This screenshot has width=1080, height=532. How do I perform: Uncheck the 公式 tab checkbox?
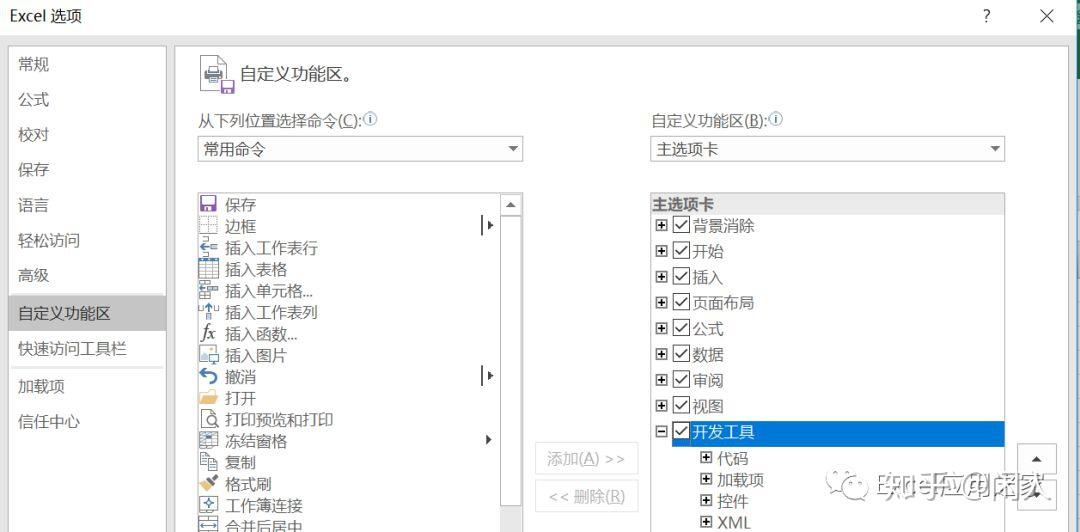[x=681, y=328]
